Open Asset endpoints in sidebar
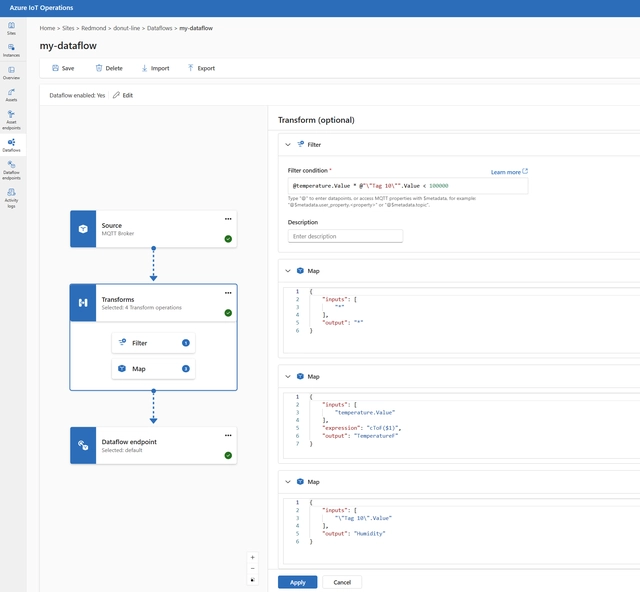640x592 pixels. (11, 120)
